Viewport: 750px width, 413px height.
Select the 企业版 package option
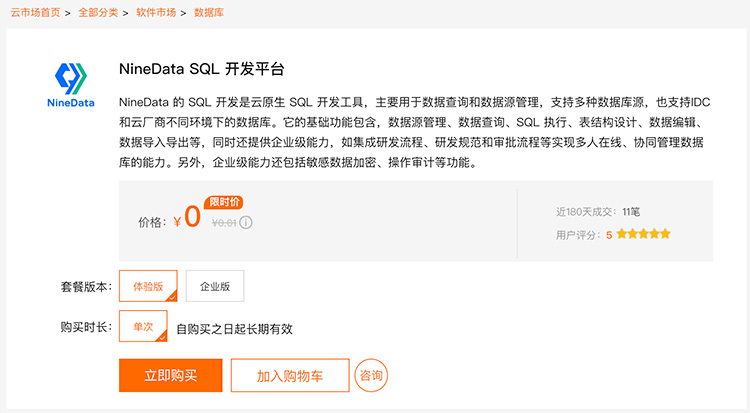215,286
